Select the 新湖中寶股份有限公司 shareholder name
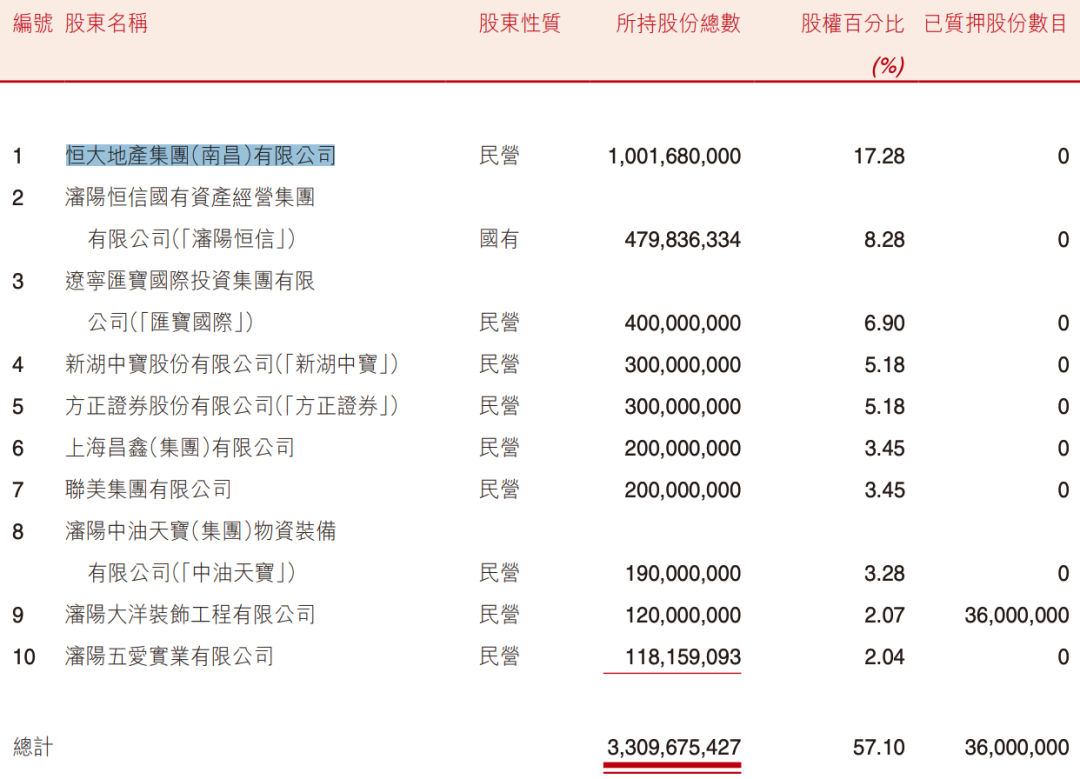This screenshot has width=1080, height=779. coord(232,365)
